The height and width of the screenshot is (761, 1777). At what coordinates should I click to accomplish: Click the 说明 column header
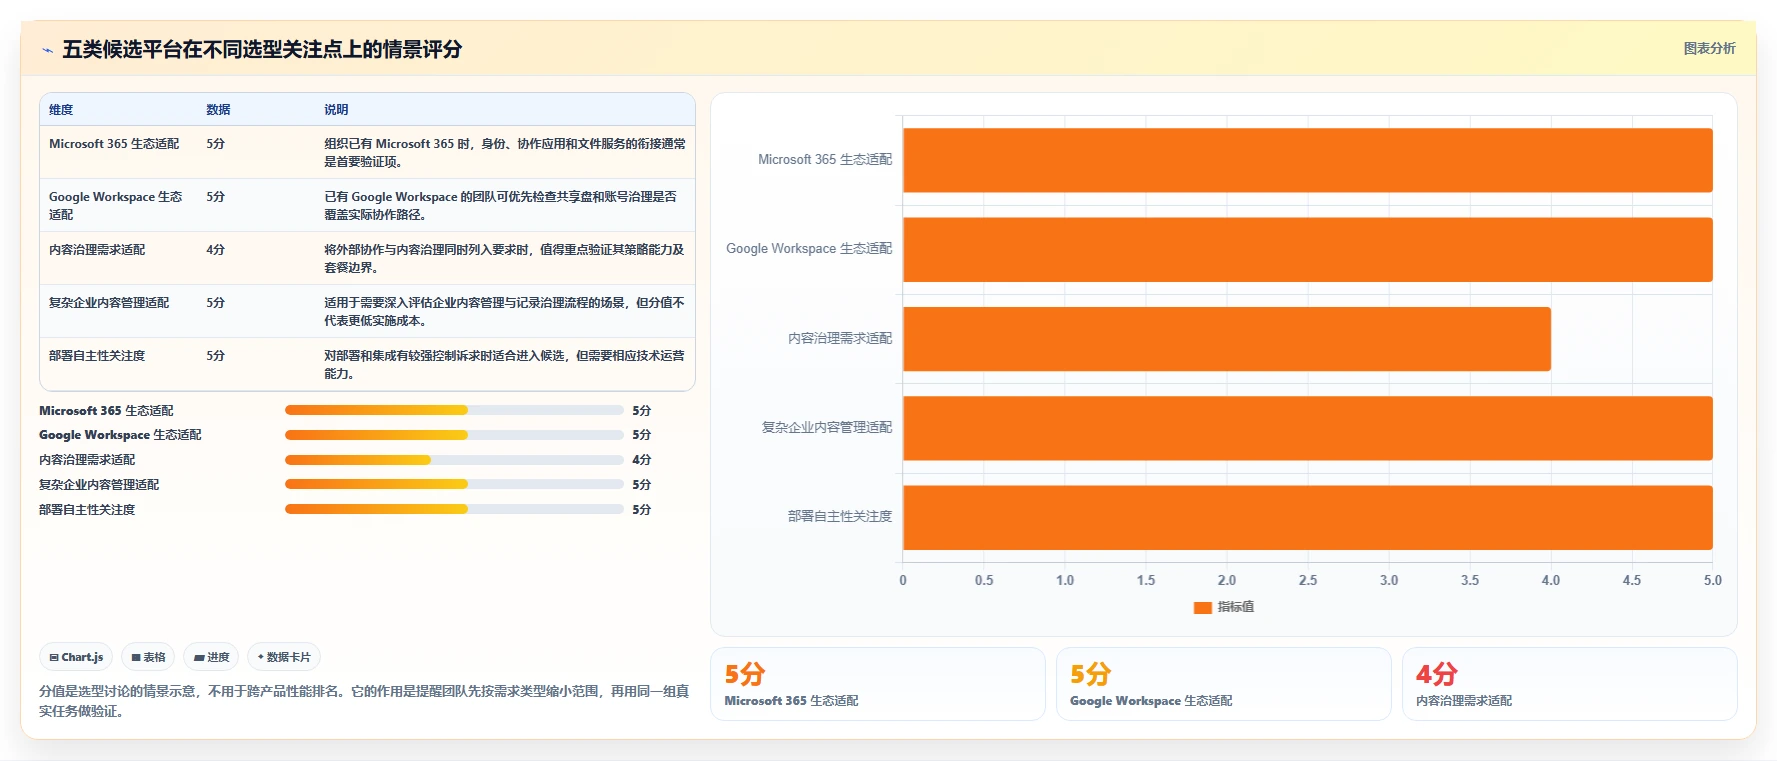[x=336, y=110]
